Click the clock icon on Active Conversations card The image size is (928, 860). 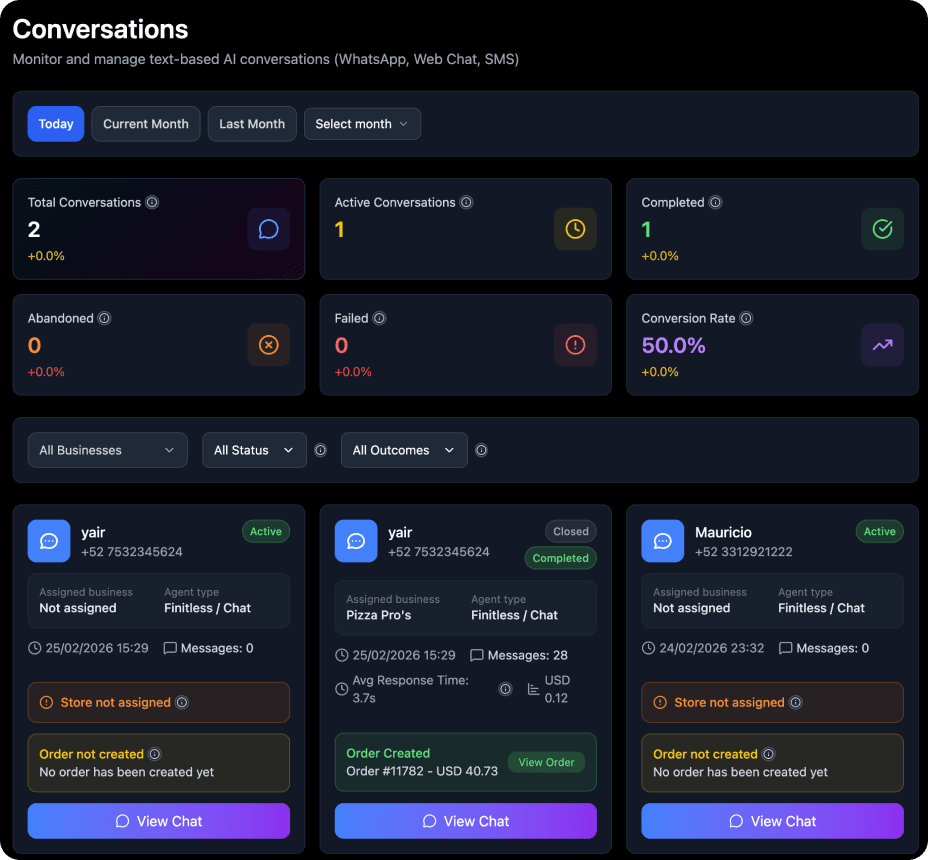point(575,229)
